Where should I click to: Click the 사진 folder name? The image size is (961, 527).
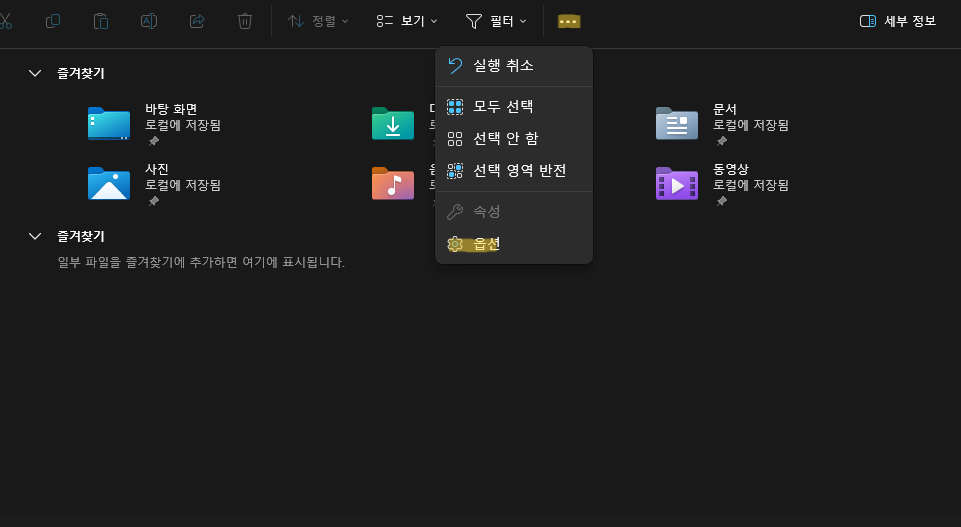coord(157,169)
